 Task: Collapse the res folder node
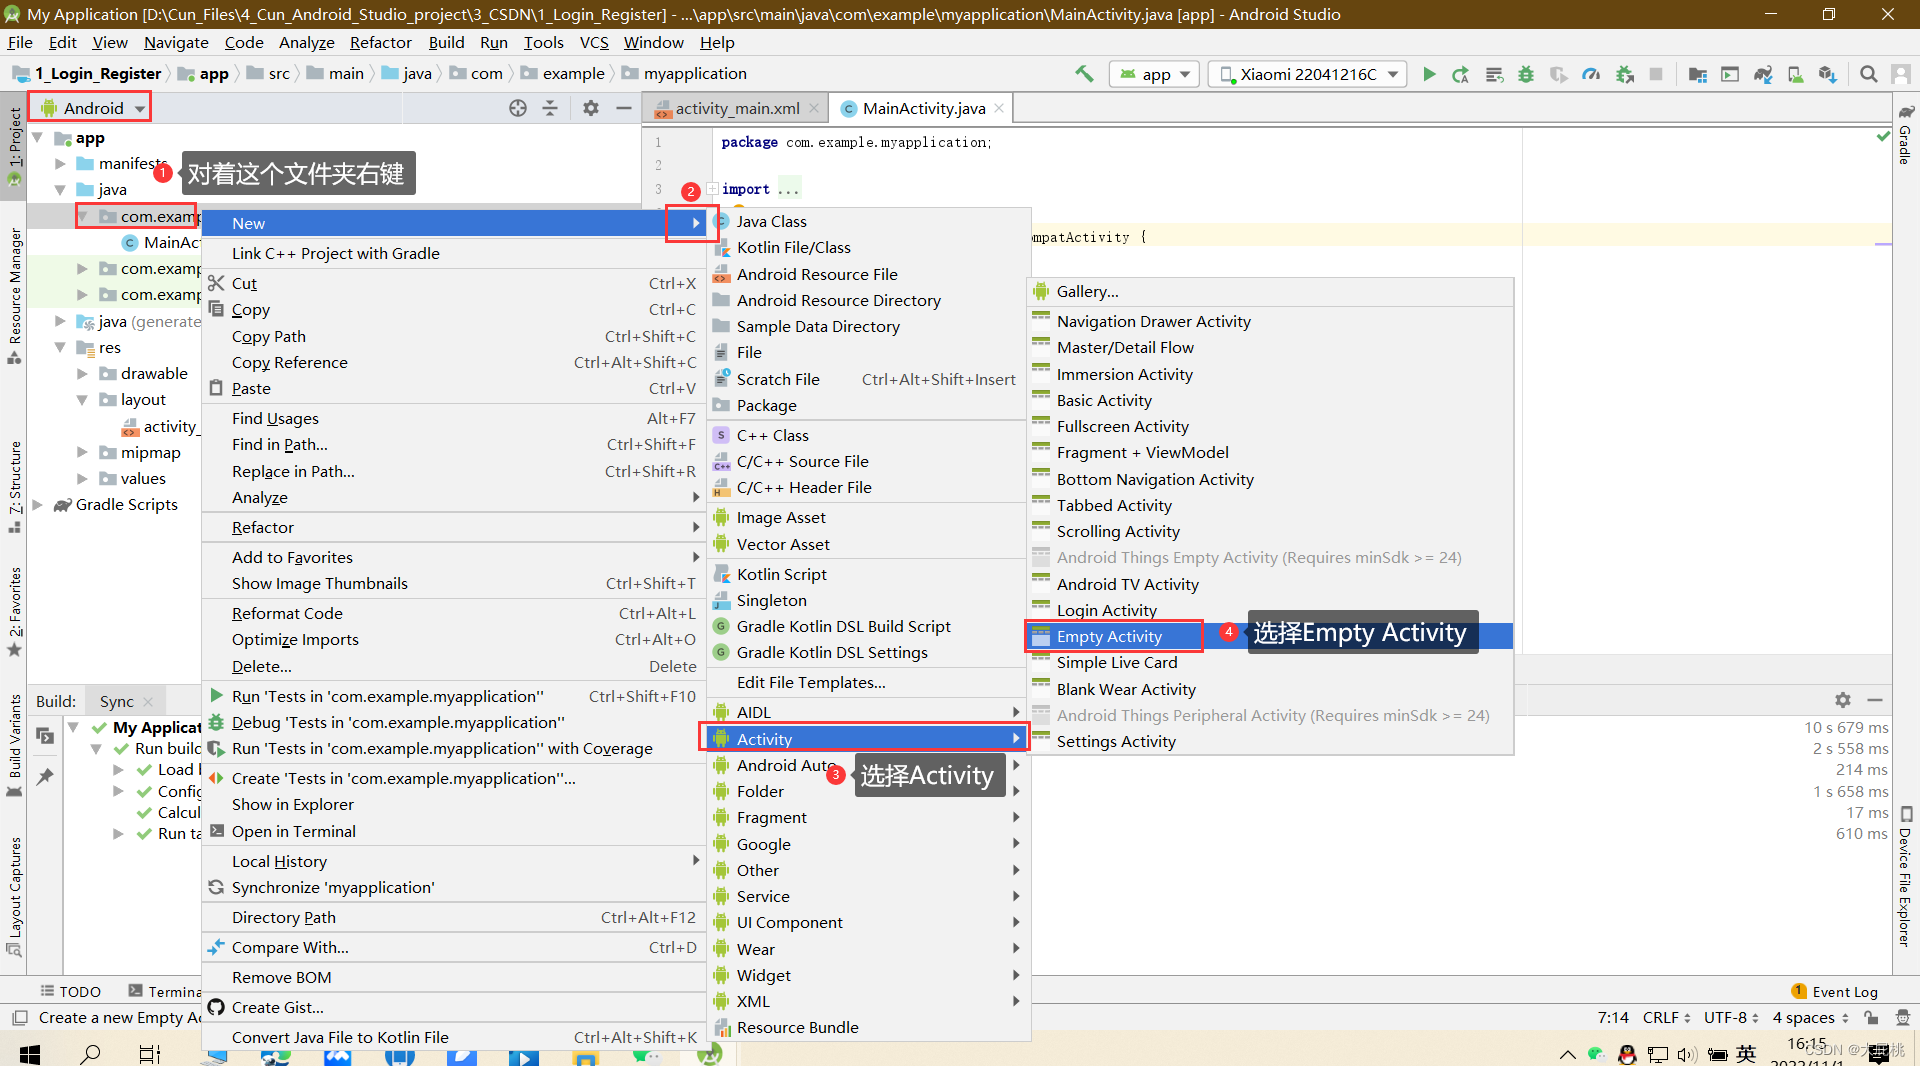tap(60, 347)
